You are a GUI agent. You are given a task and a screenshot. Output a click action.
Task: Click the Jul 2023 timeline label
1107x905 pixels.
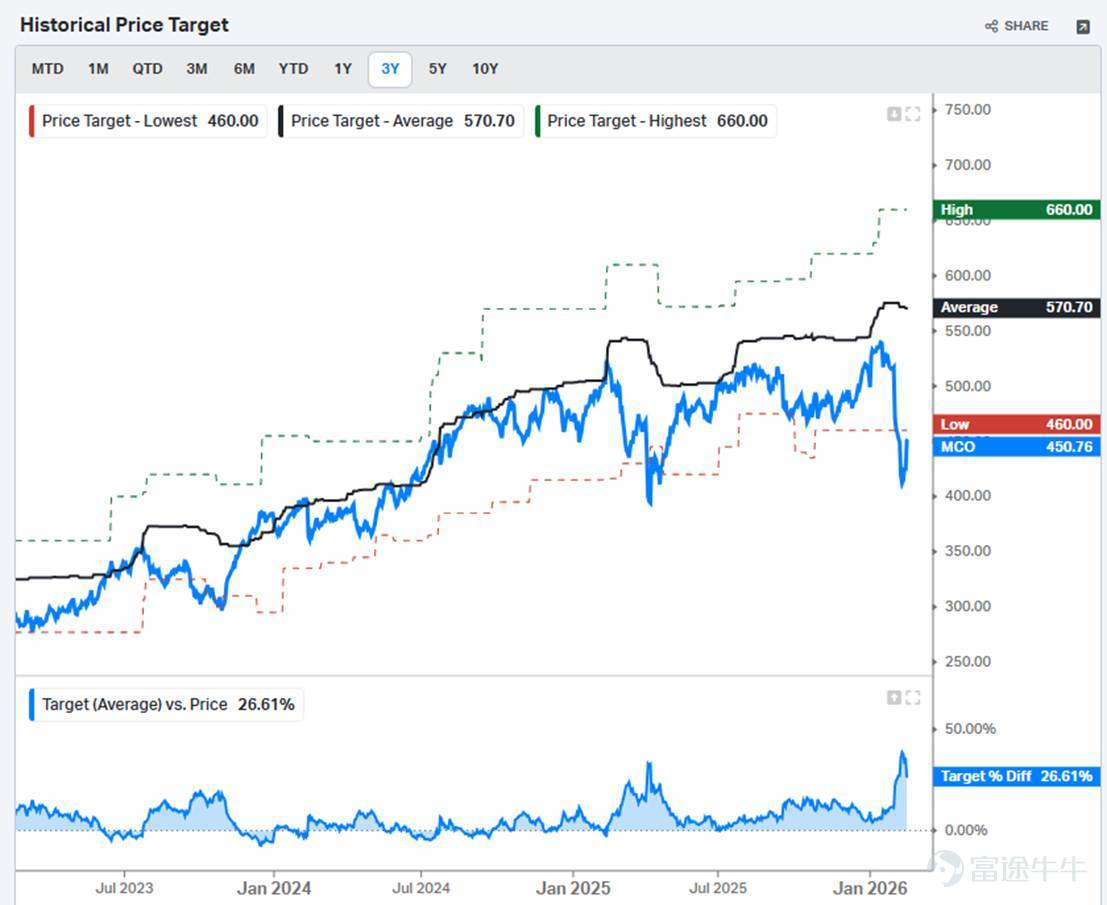click(124, 888)
